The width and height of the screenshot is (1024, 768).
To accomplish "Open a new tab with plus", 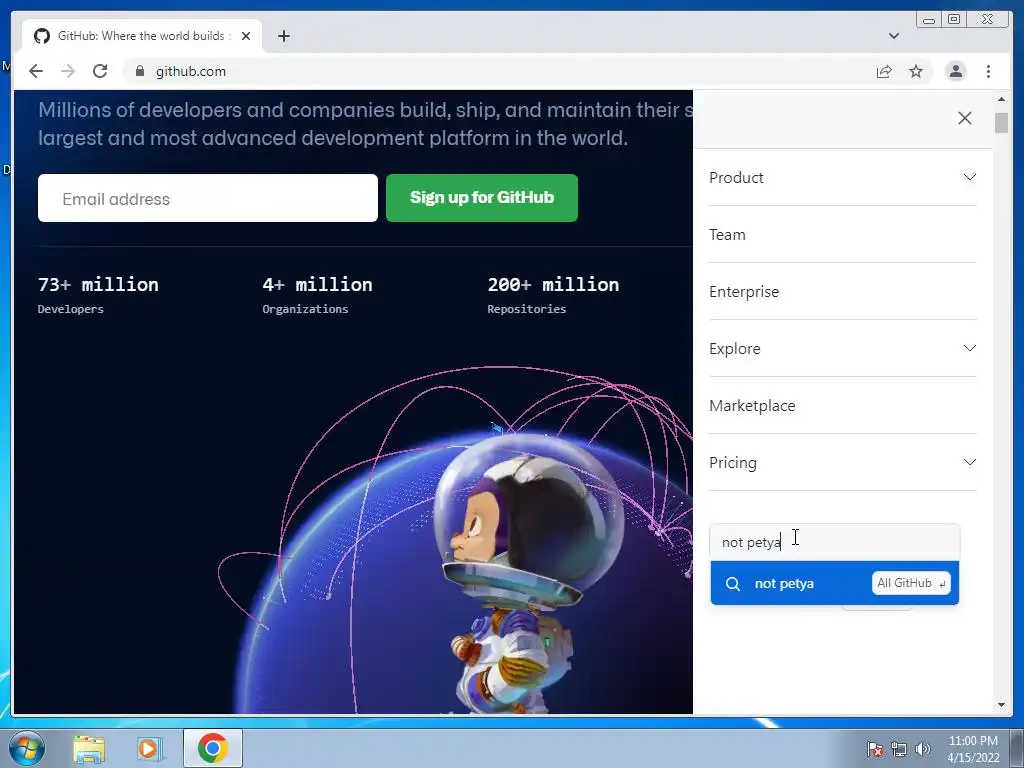I will [283, 36].
